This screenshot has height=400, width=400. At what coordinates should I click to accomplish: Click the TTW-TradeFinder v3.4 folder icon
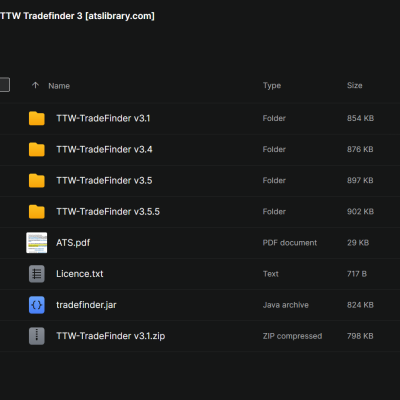[x=37, y=149]
